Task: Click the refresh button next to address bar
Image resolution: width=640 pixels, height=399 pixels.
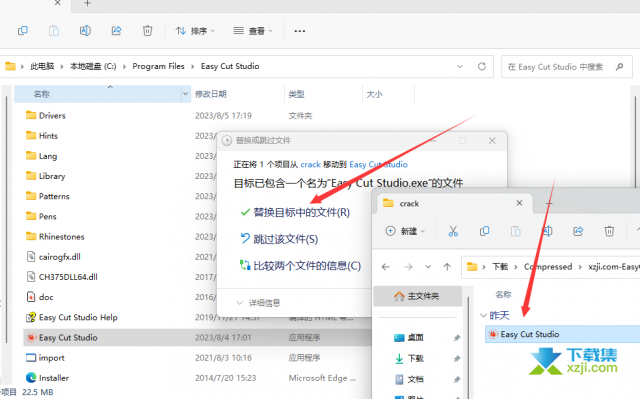Action: 482,66
